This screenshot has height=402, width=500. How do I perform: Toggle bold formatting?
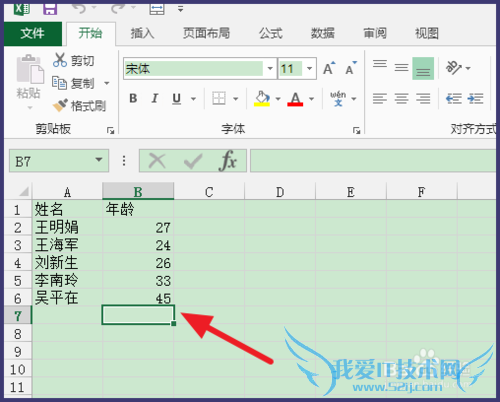tap(133, 98)
